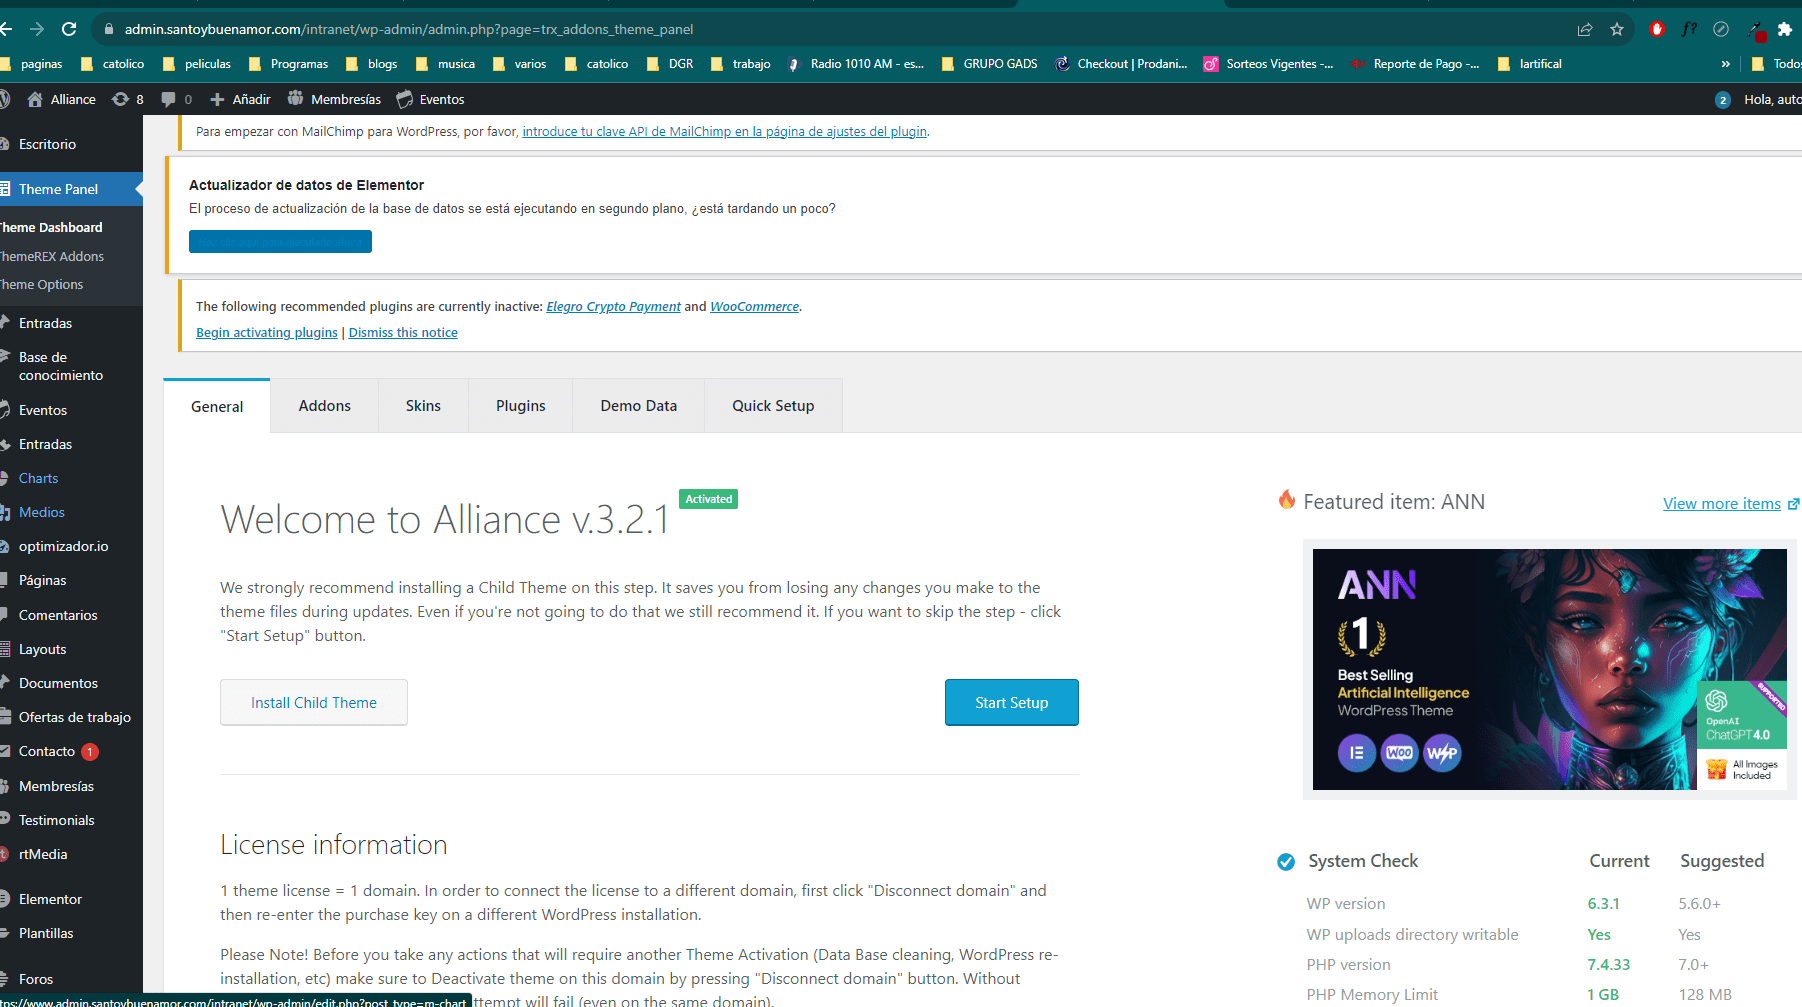Open the DGR bookmark folder

pos(670,63)
